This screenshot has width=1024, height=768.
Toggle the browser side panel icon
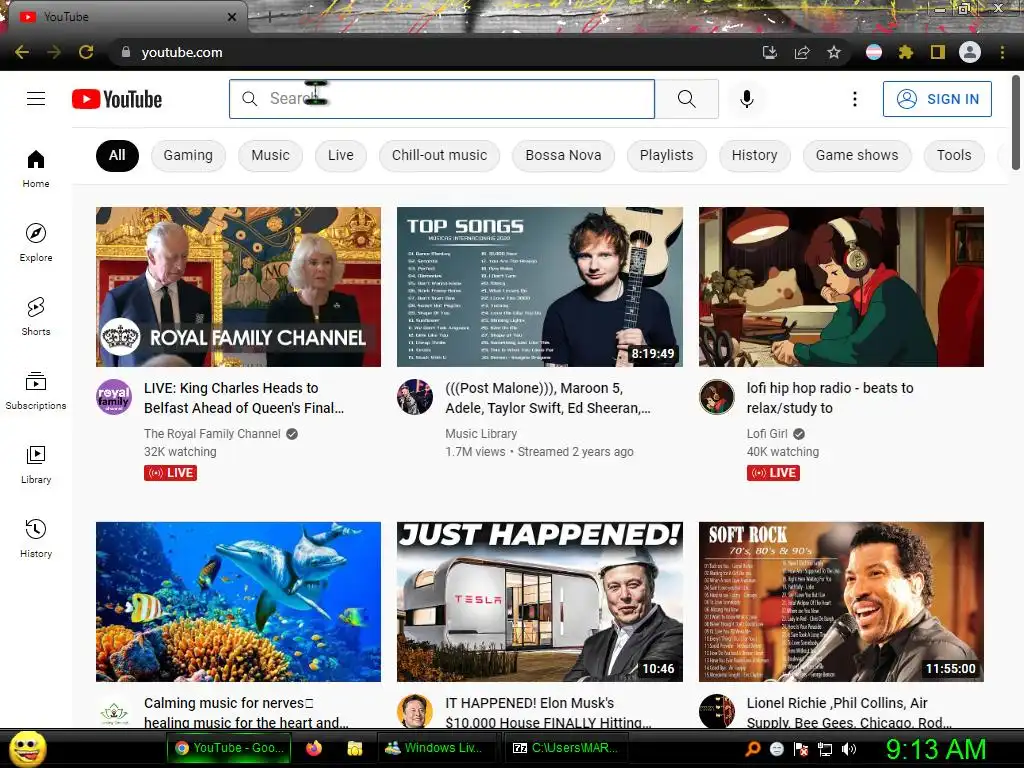click(938, 52)
